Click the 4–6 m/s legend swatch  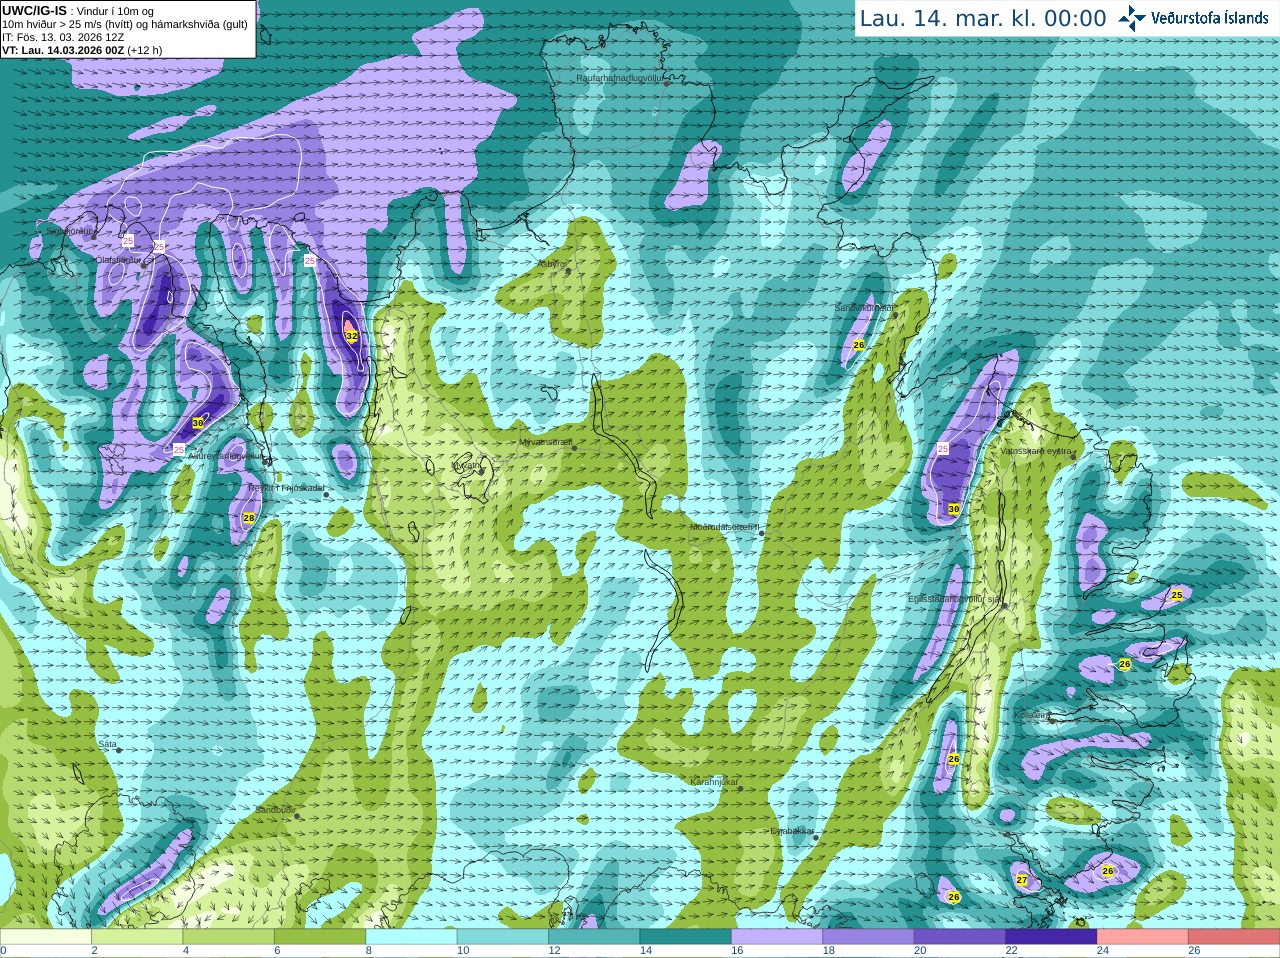228,937
